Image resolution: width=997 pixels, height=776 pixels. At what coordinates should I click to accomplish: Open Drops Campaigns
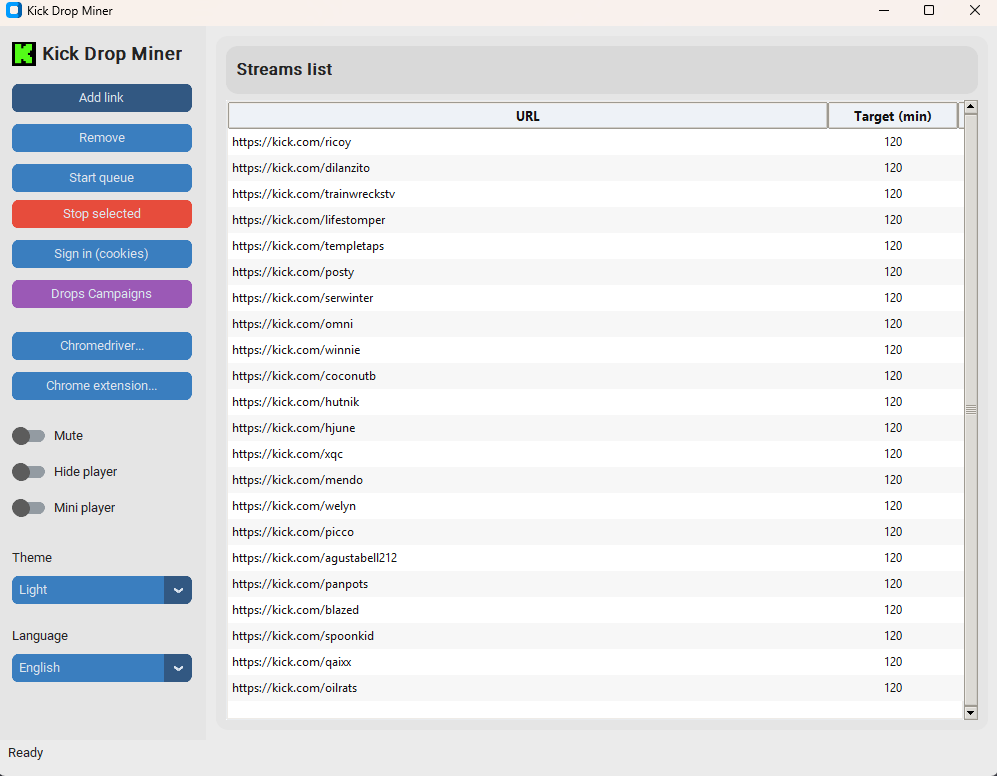pyautogui.click(x=102, y=294)
